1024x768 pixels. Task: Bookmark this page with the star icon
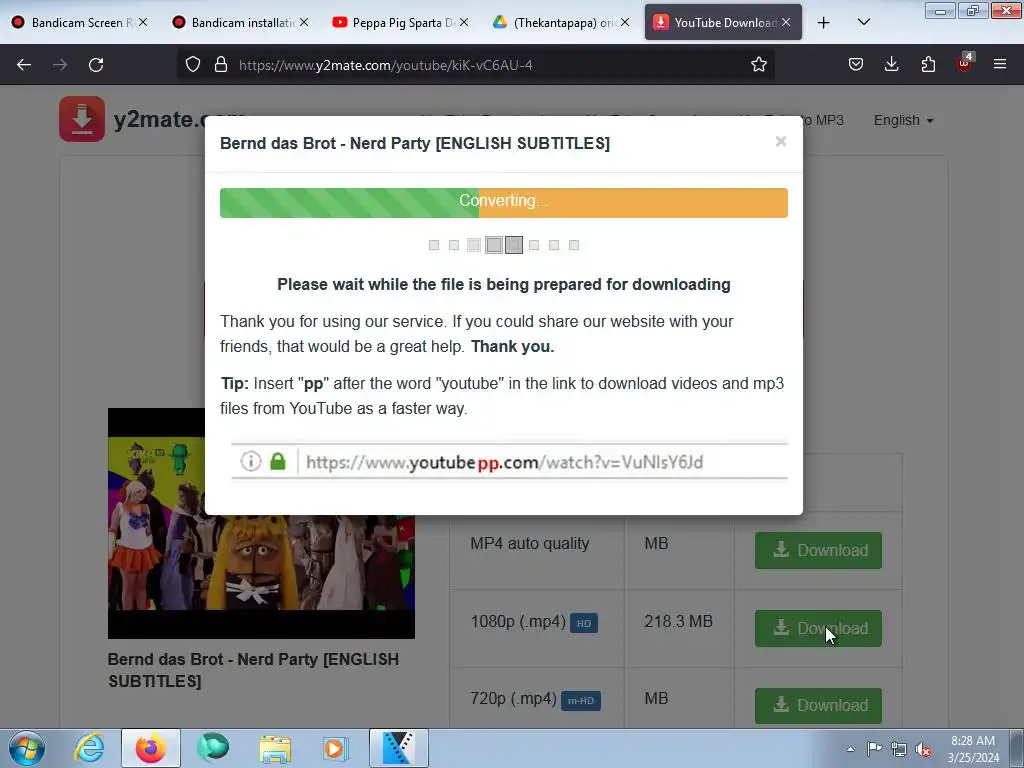(758, 65)
